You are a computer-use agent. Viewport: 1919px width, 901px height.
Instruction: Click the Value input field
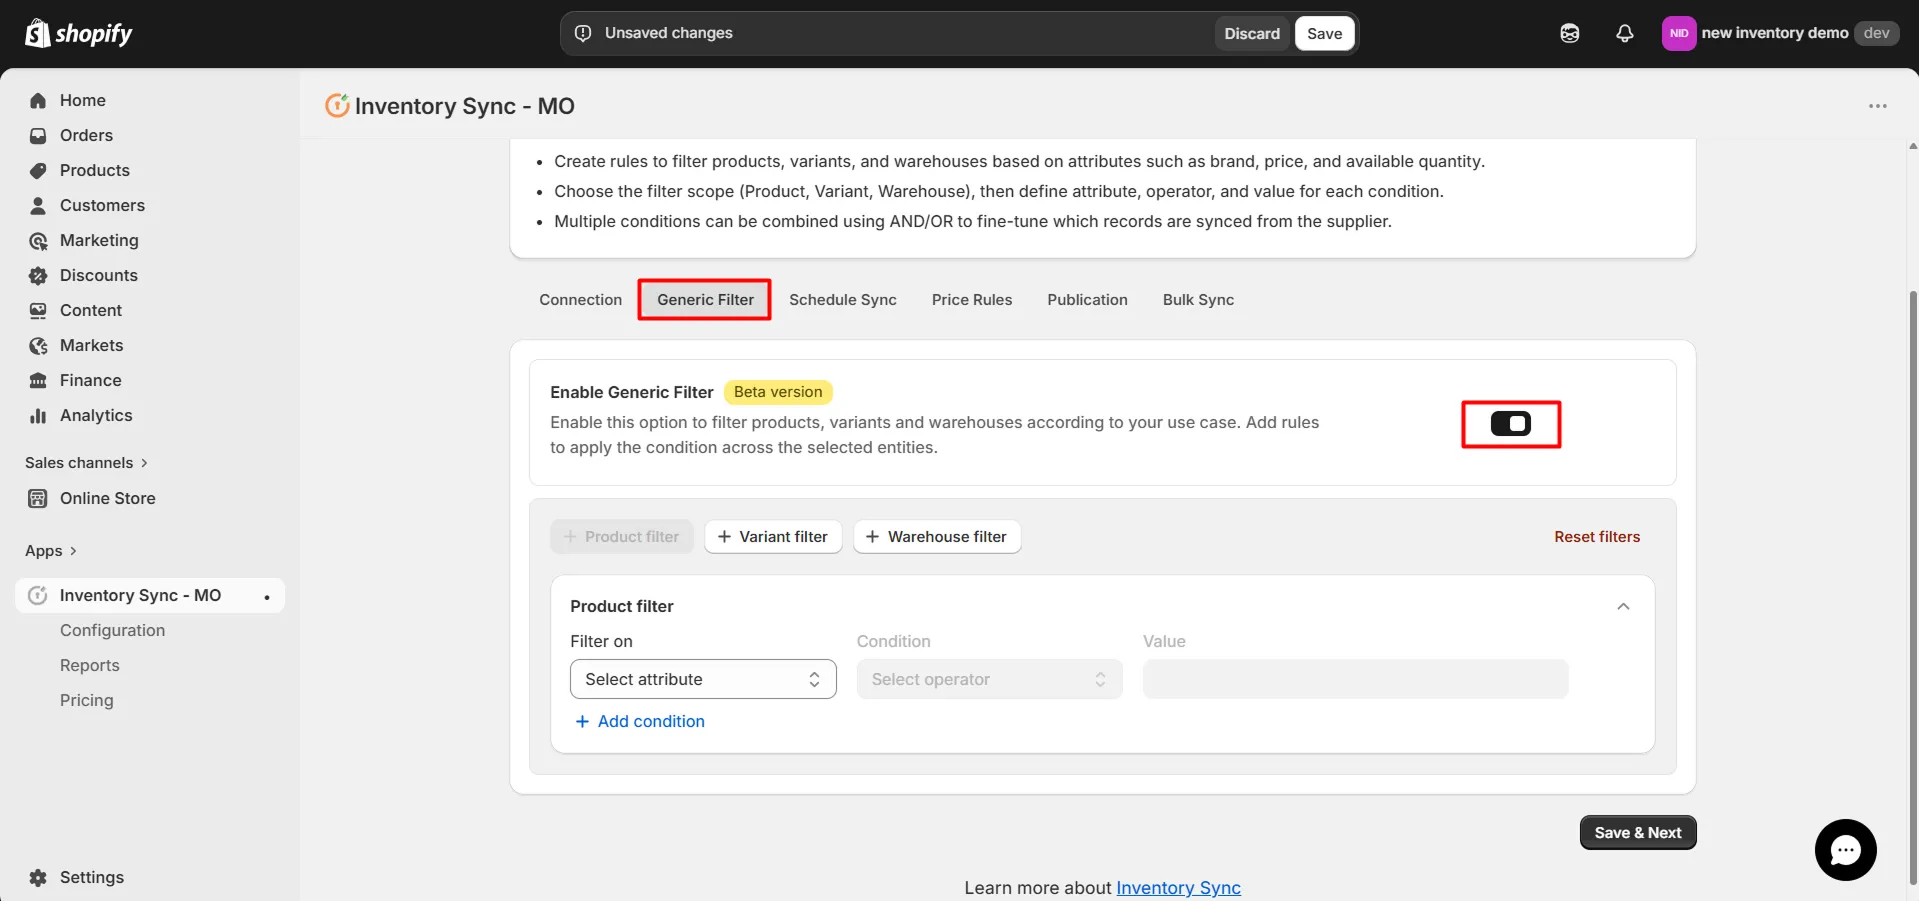[x=1354, y=679]
